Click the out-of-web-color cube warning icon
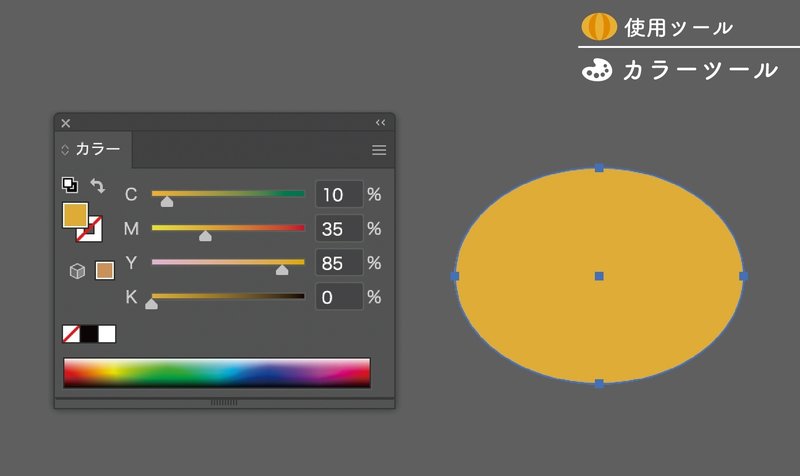 coord(77,271)
